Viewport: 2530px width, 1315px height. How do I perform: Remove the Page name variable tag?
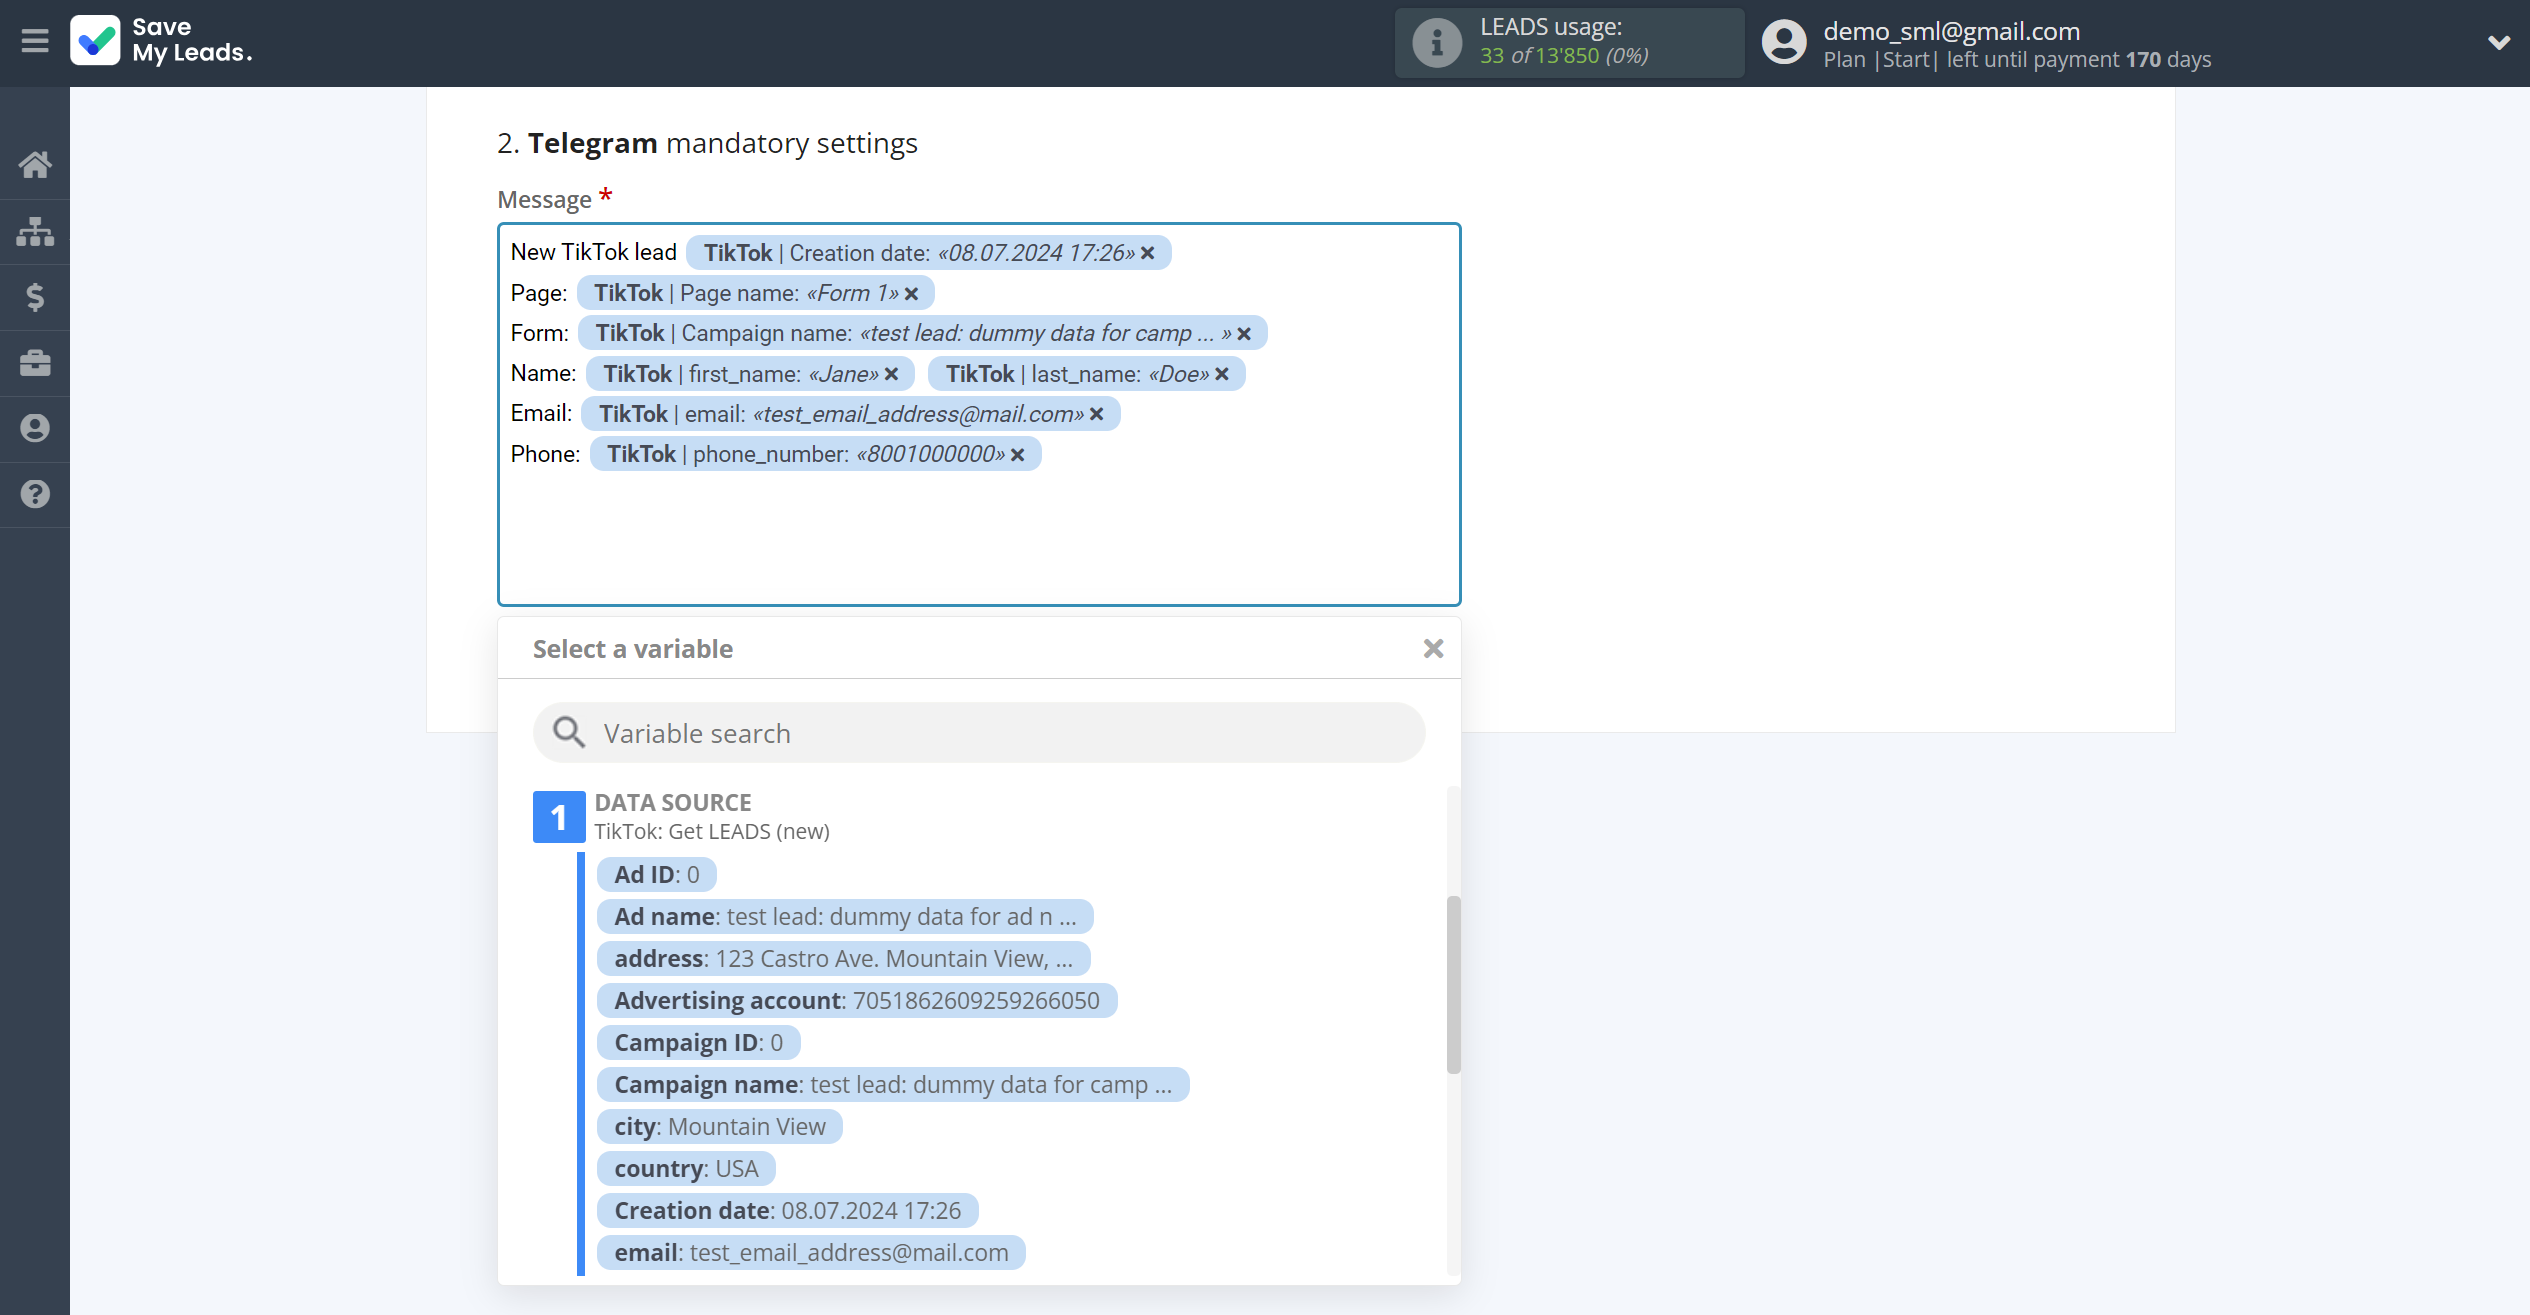coord(911,294)
